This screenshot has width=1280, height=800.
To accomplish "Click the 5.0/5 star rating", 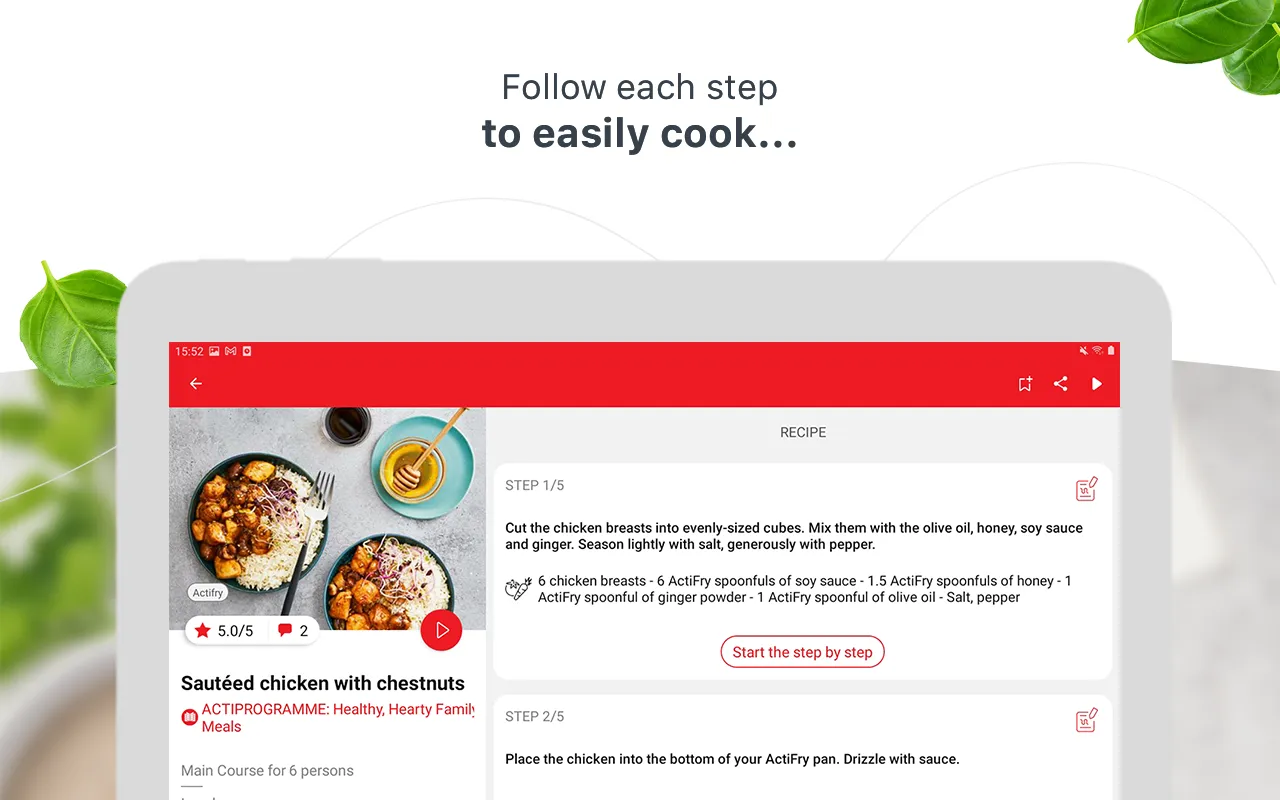I will (225, 631).
